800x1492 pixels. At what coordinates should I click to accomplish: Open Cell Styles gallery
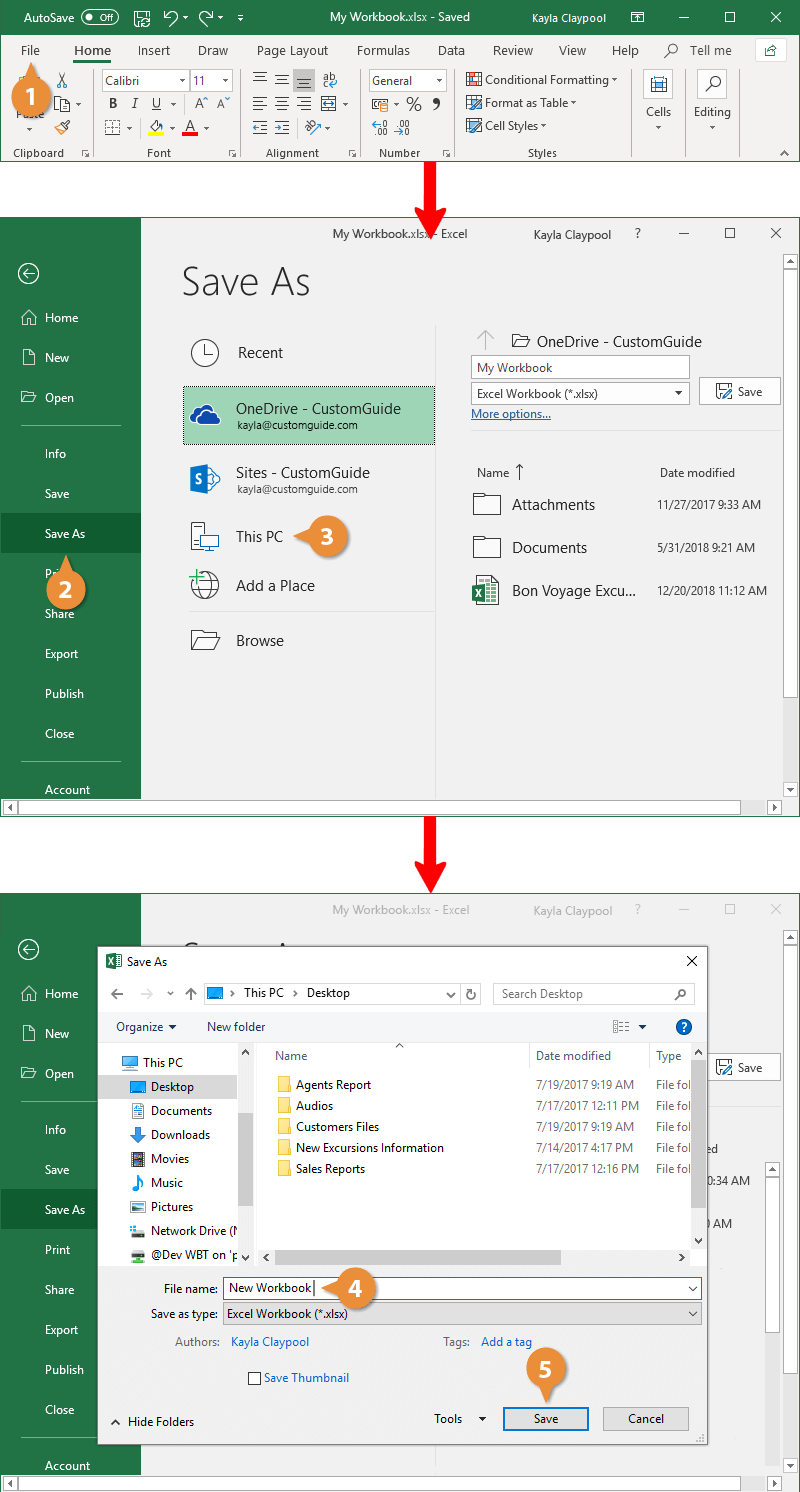click(x=512, y=125)
